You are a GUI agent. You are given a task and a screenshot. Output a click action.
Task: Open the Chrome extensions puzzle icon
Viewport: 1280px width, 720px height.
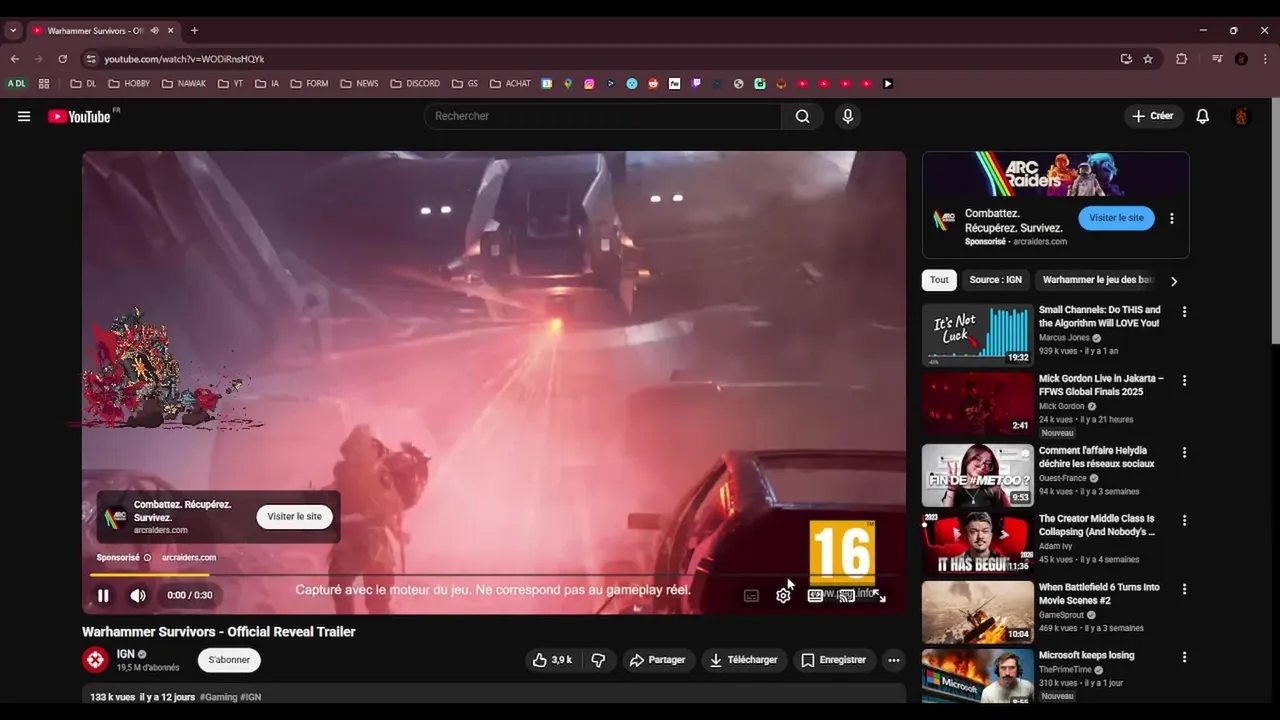point(1181,59)
